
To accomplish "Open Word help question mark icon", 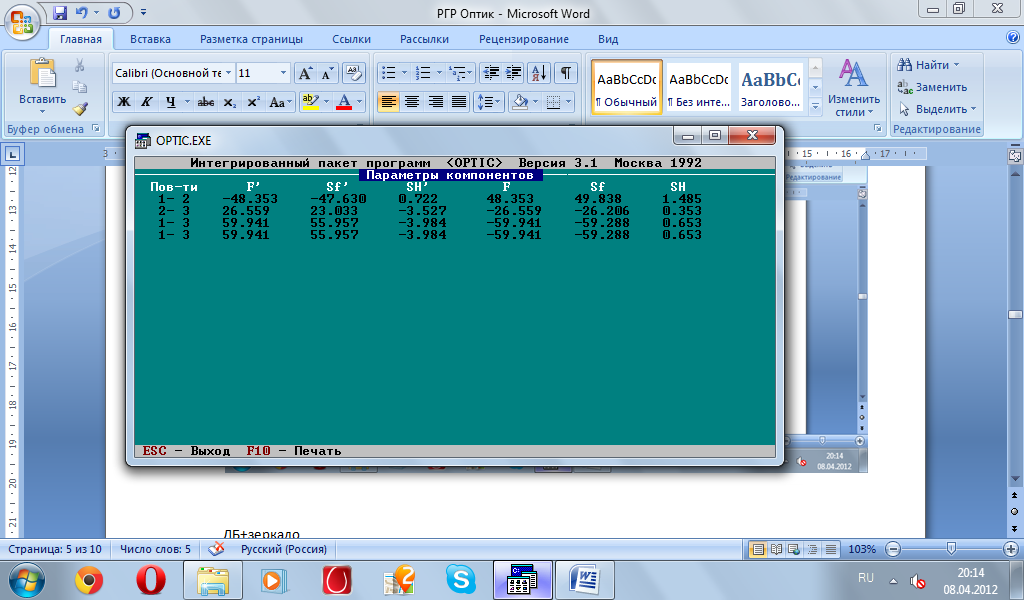I will [1012, 38].
